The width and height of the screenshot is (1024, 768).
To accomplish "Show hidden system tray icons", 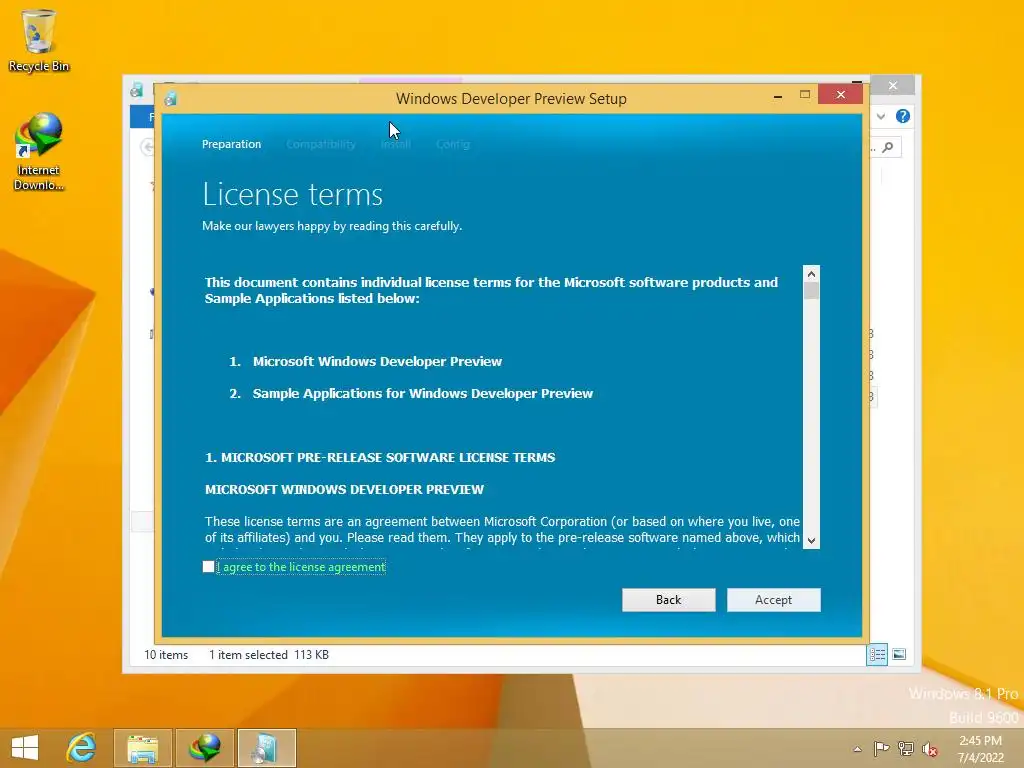I will click(857, 749).
